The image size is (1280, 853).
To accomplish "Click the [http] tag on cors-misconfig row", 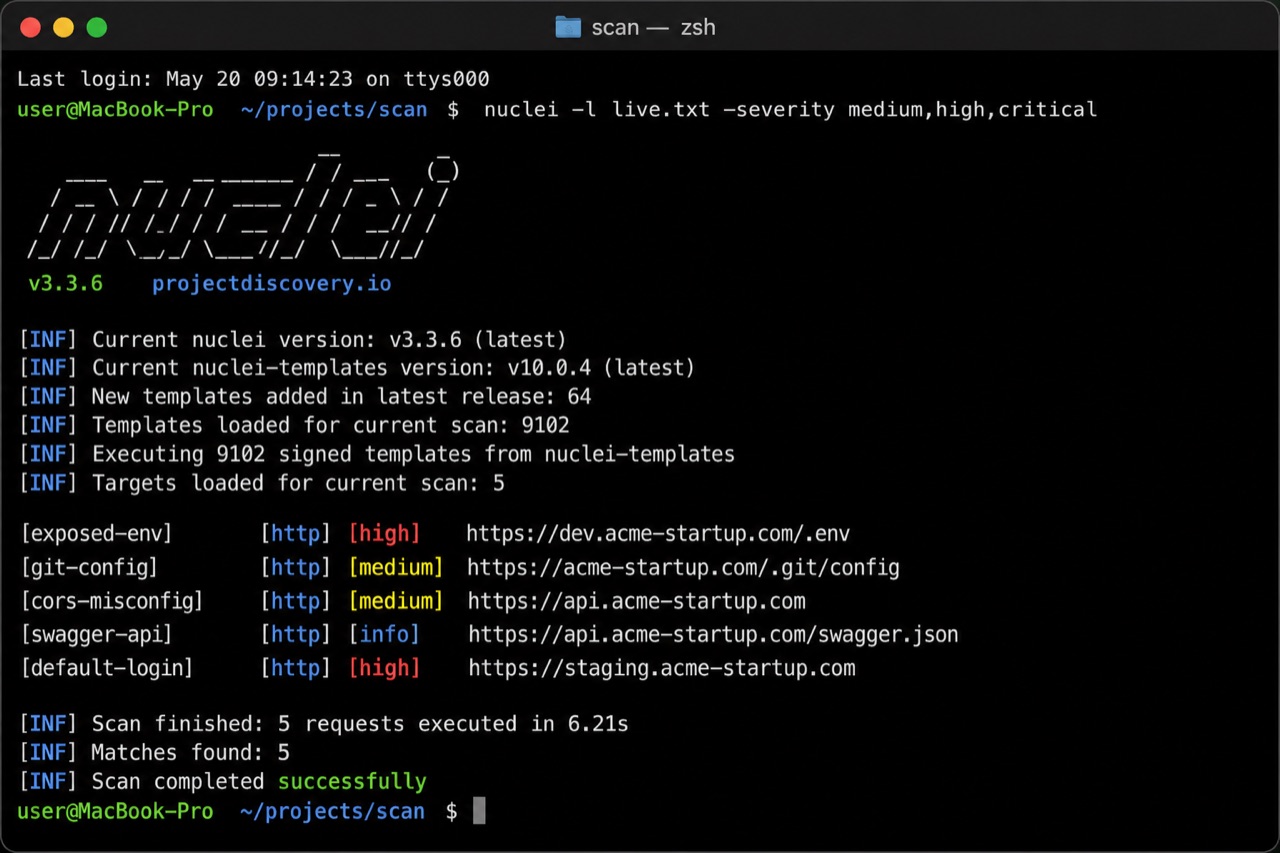I will click(295, 601).
